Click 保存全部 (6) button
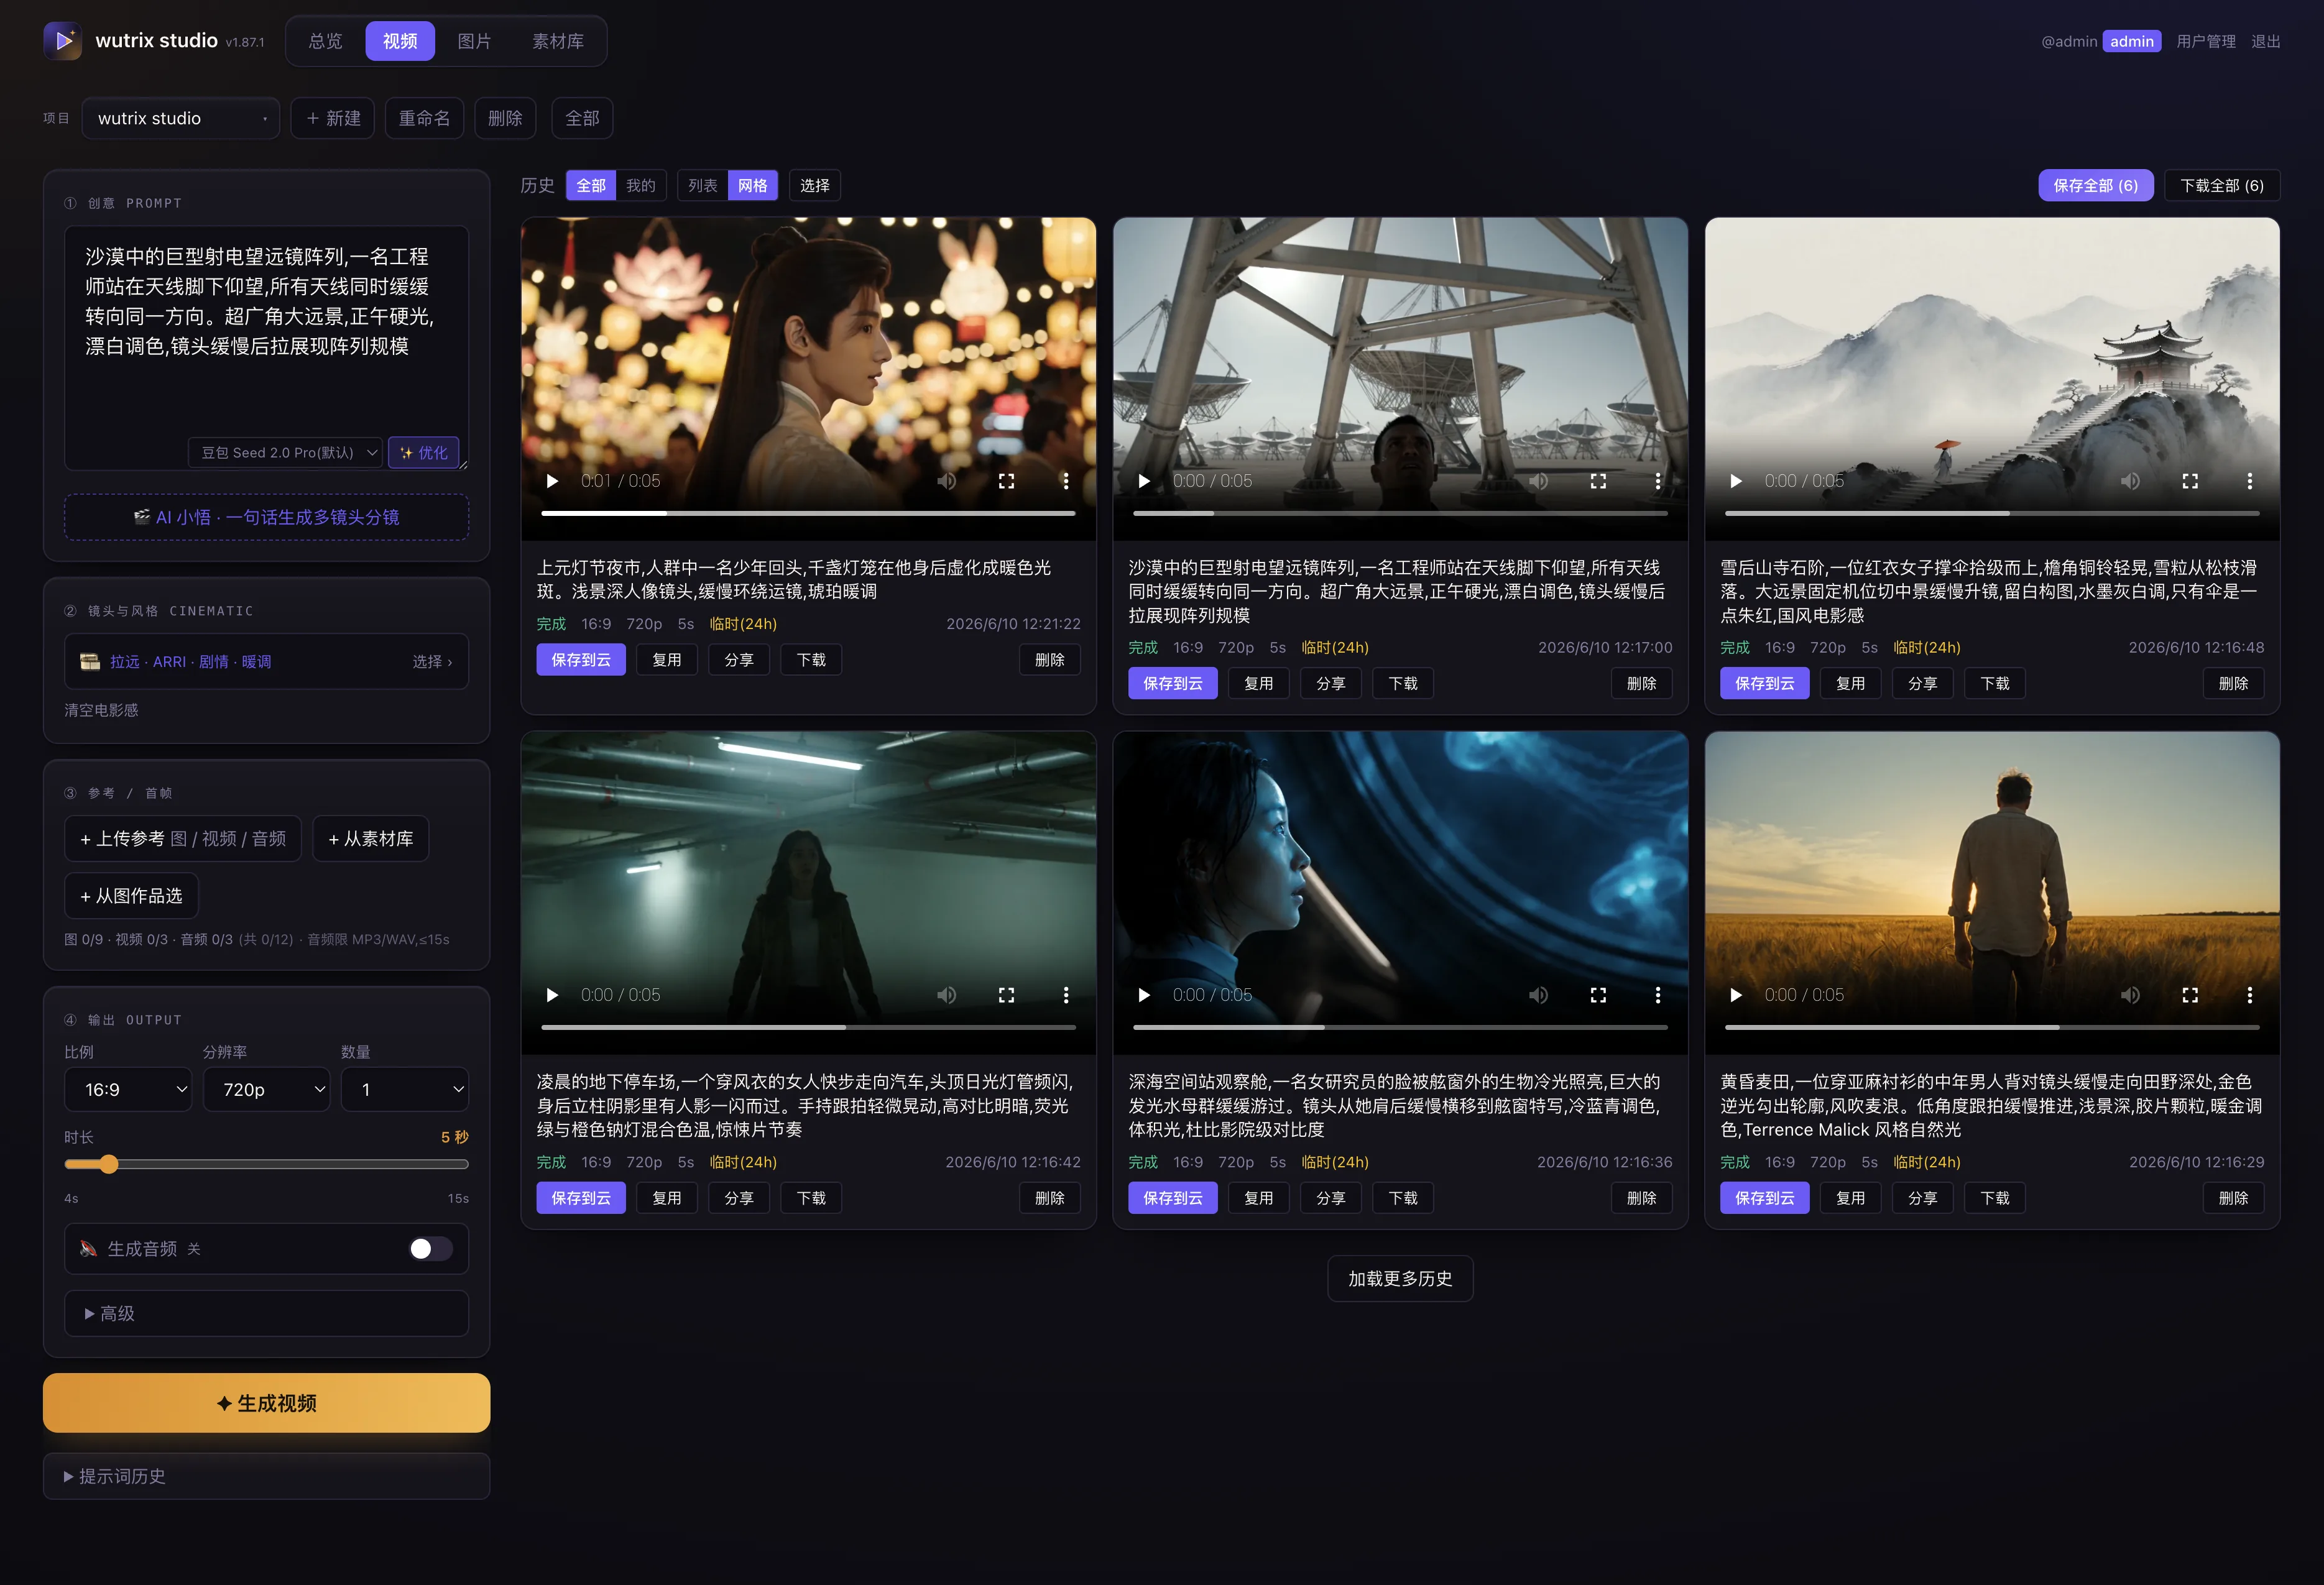Image resolution: width=2324 pixels, height=1585 pixels. coord(2095,186)
